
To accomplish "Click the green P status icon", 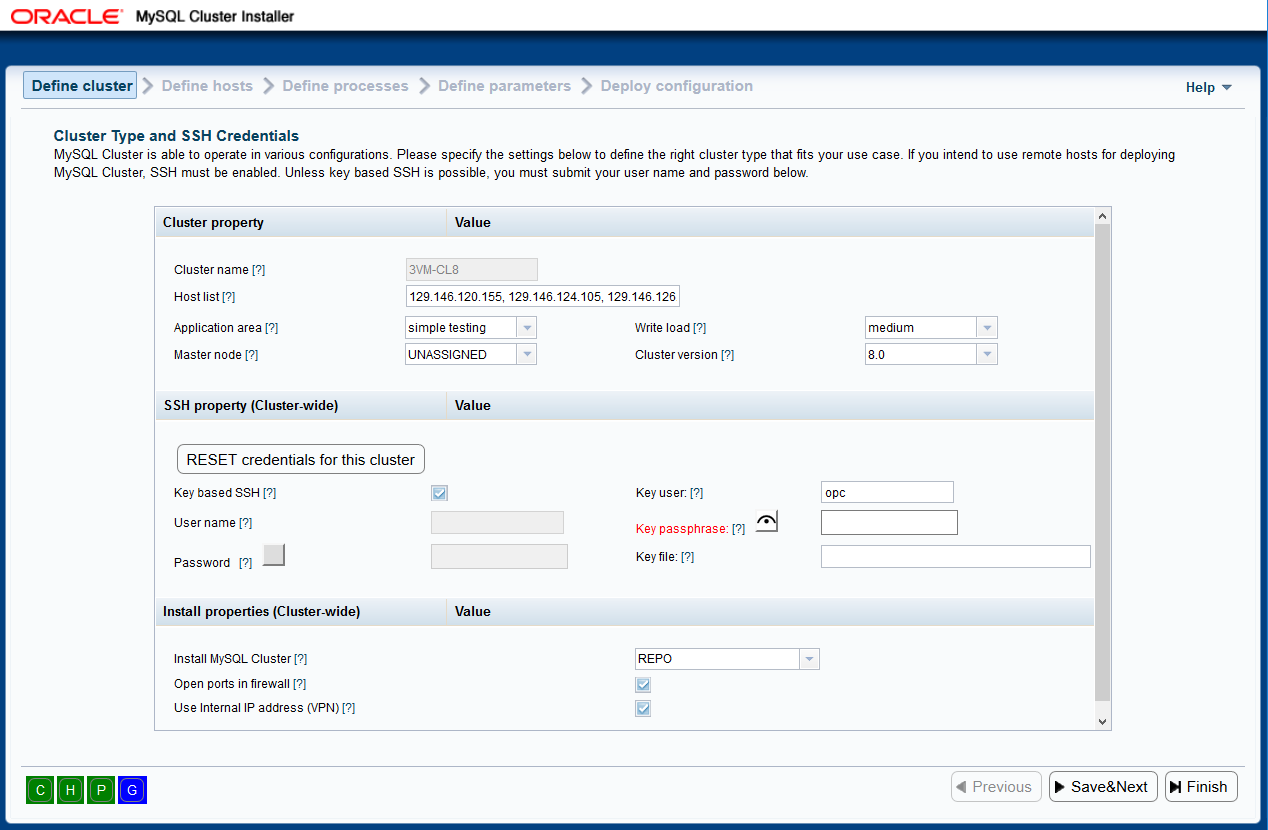I will [x=101, y=790].
